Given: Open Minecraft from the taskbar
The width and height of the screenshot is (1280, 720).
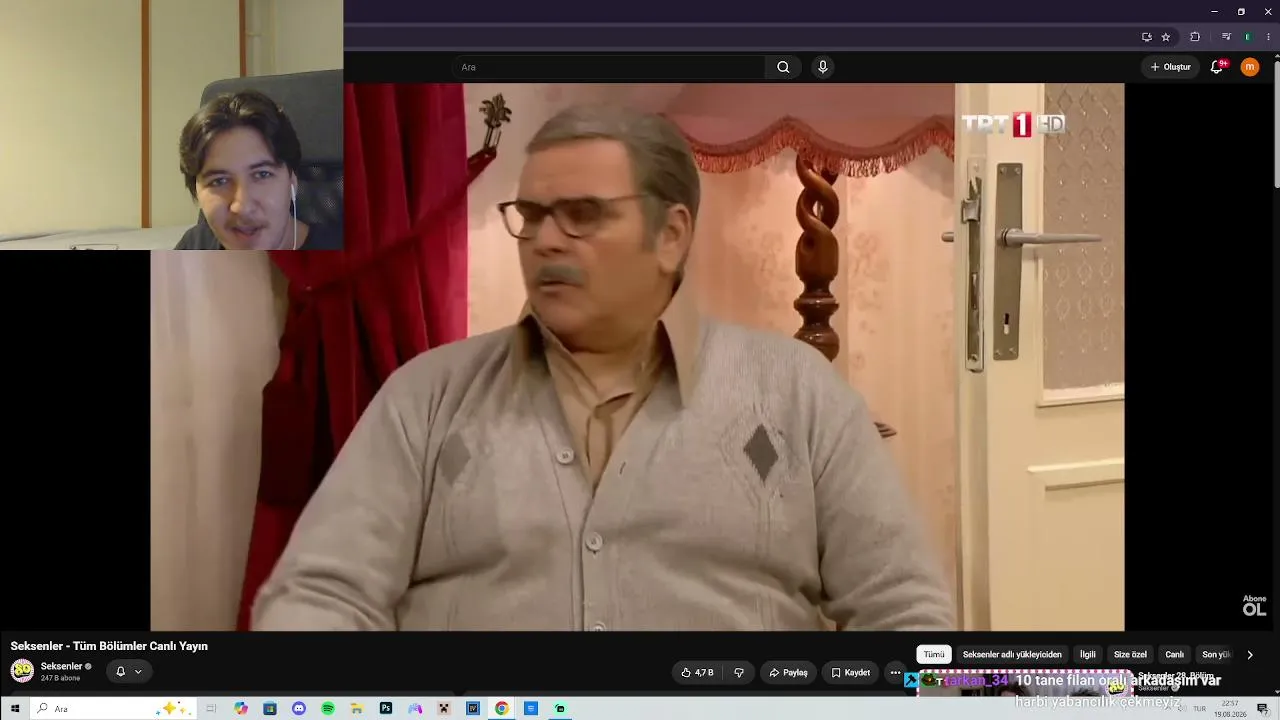Looking at the screenshot, I should (444, 709).
